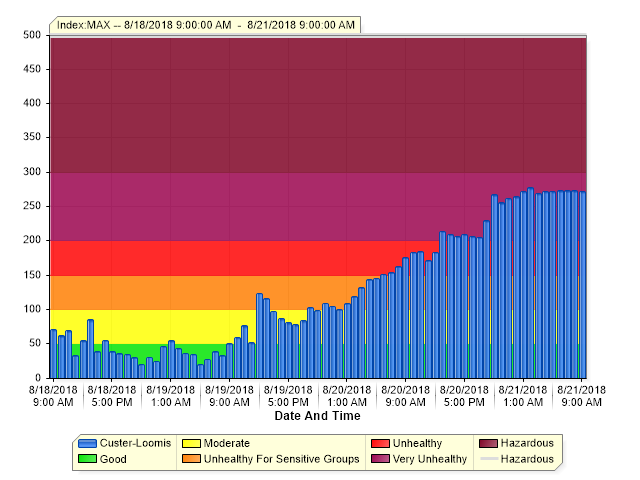Select the 8/21/2018 1:00 AM axis label

coord(523,396)
